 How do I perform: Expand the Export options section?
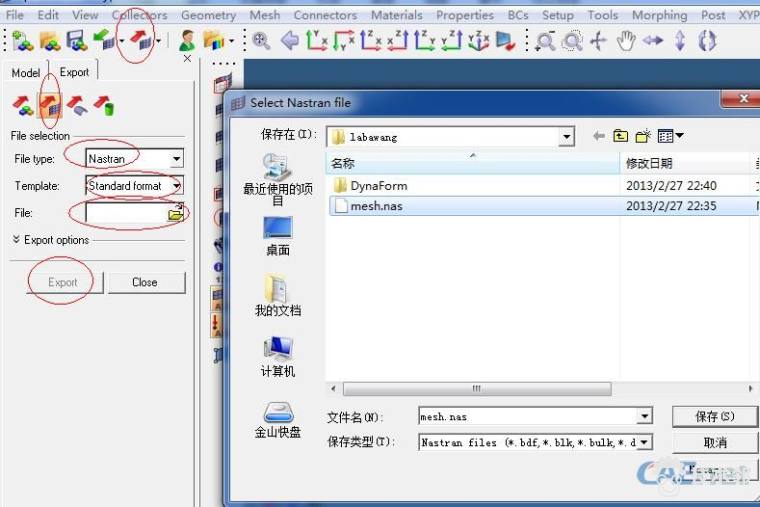(x=50, y=240)
